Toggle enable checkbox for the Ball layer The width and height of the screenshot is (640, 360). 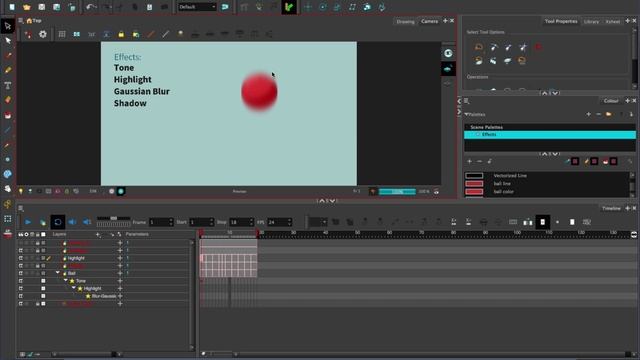point(21,273)
